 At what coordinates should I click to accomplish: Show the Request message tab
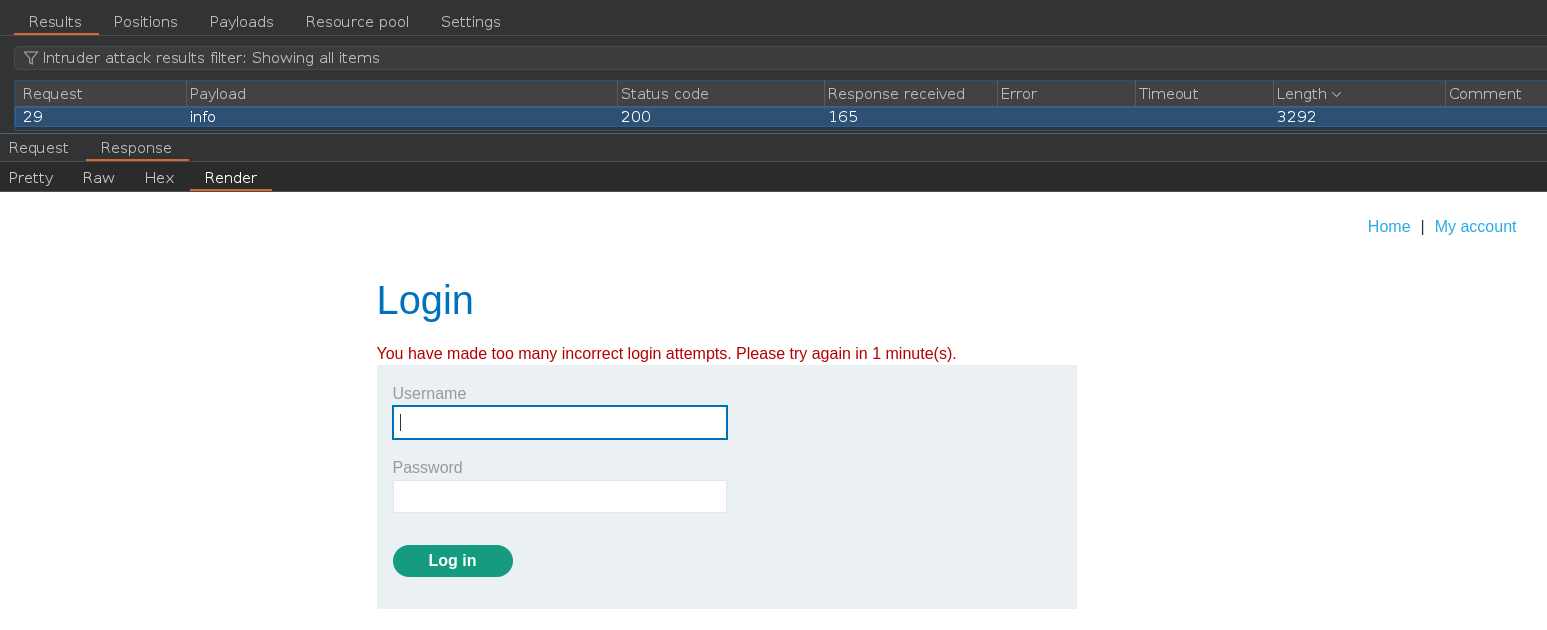[39, 148]
